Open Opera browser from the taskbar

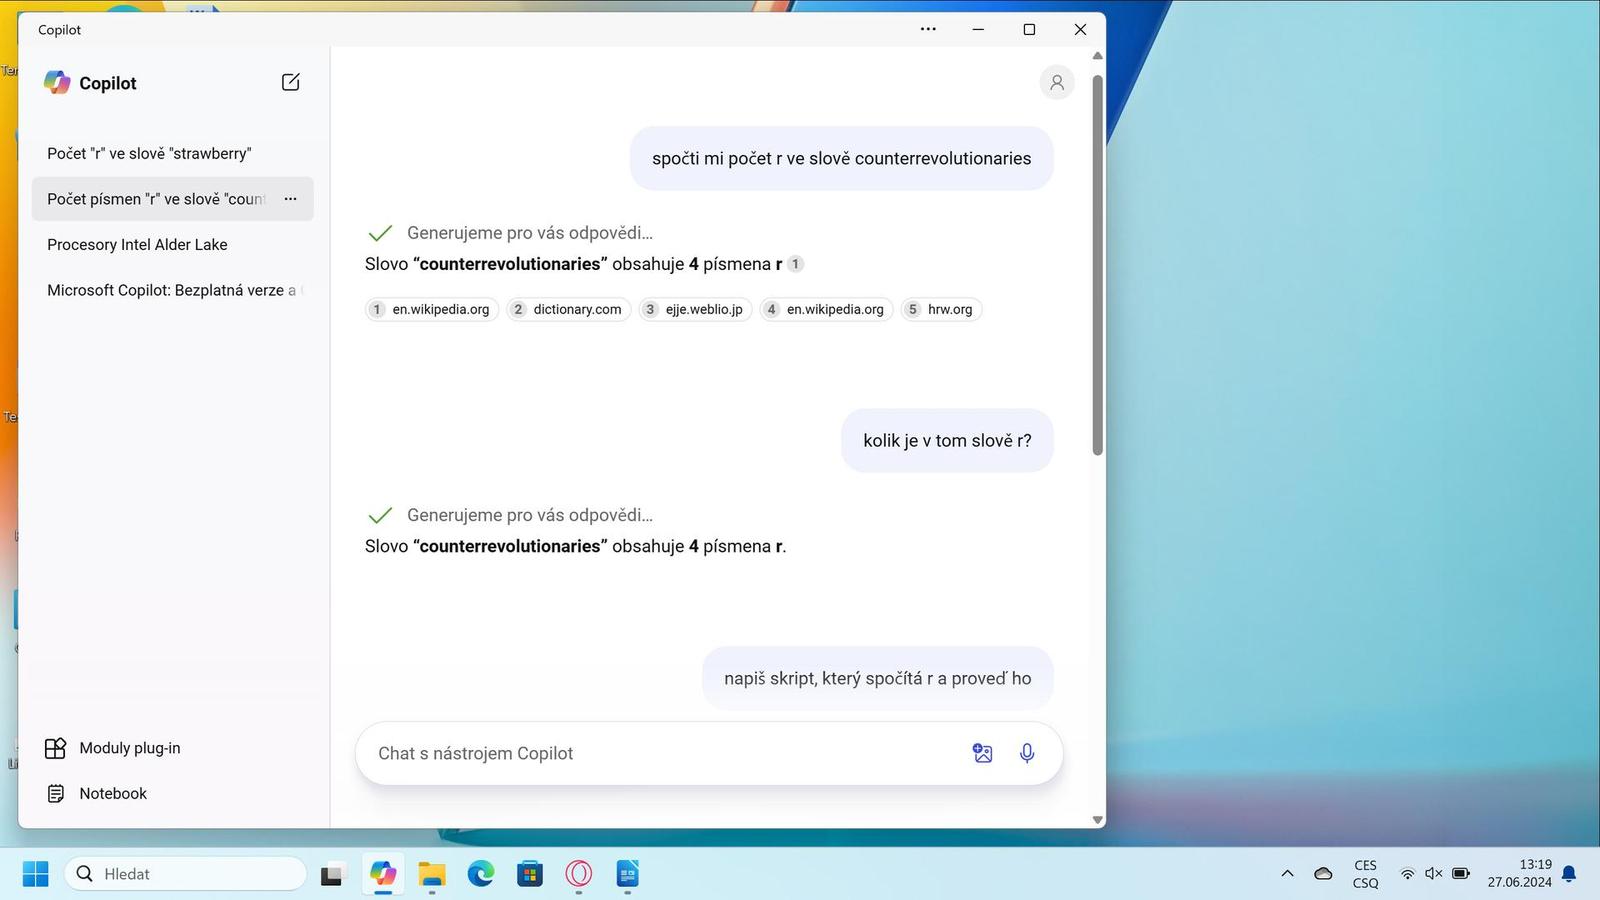click(579, 874)
